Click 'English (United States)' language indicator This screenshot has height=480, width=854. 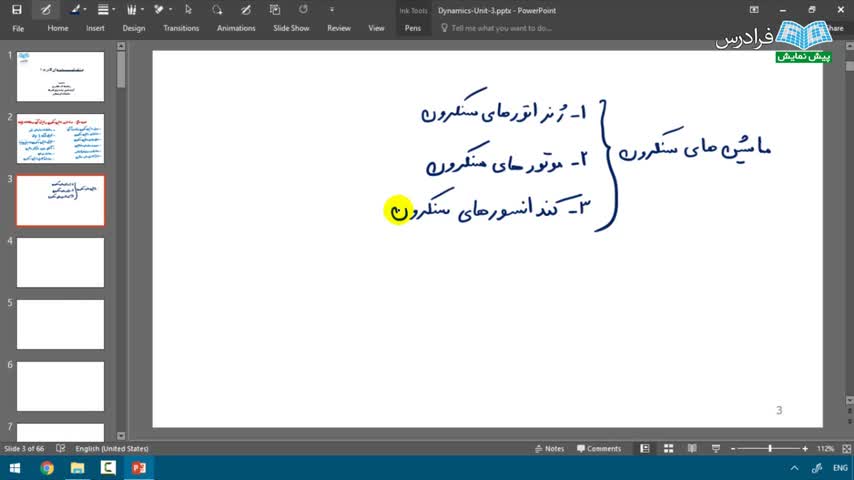[x=112, y=448]
